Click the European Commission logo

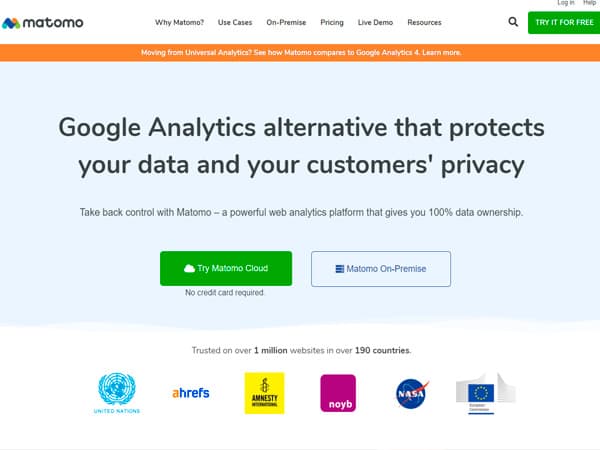pyautogui.click(x=485, y=394)
